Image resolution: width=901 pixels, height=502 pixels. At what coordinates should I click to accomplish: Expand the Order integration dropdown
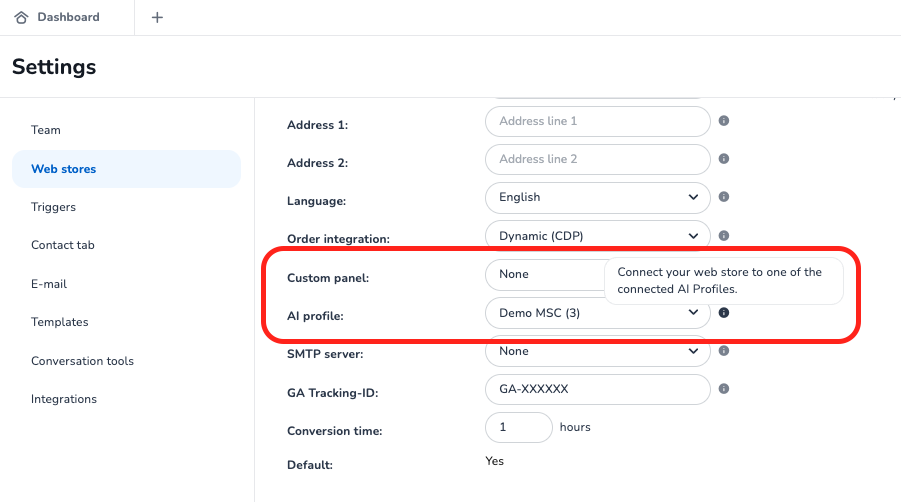[597, 236]
